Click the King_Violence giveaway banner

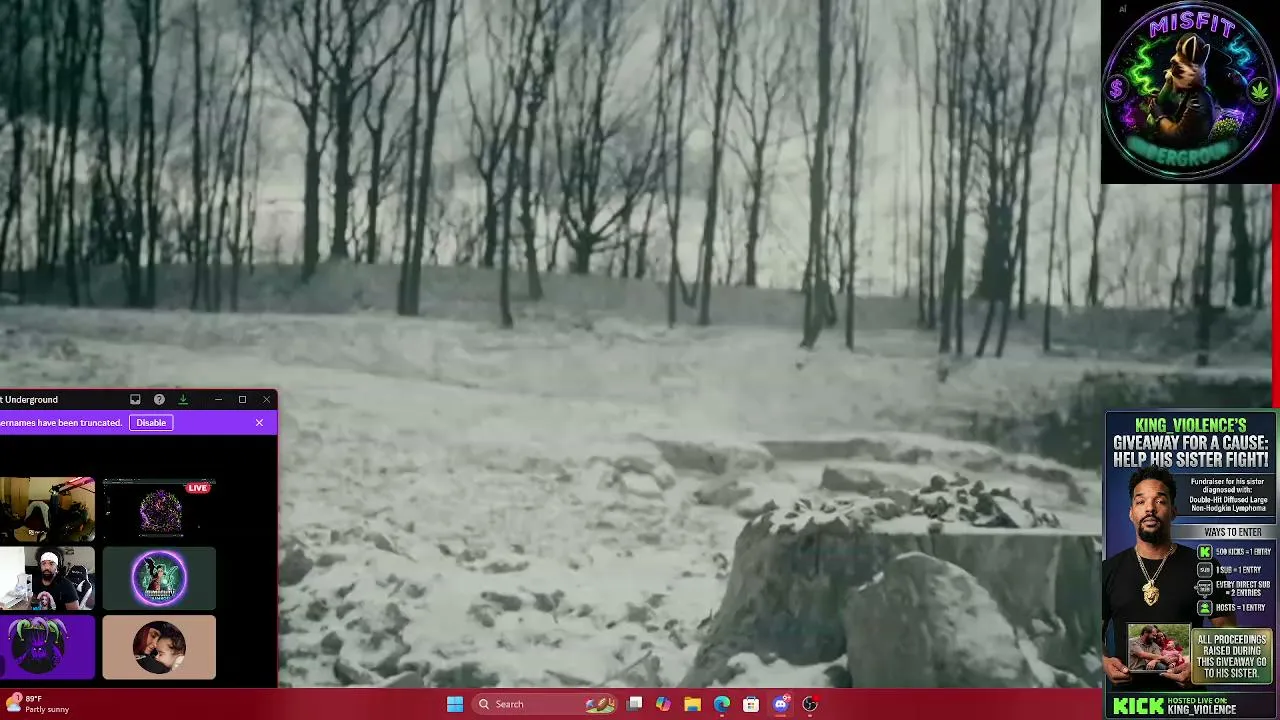tap(1191, 565)
